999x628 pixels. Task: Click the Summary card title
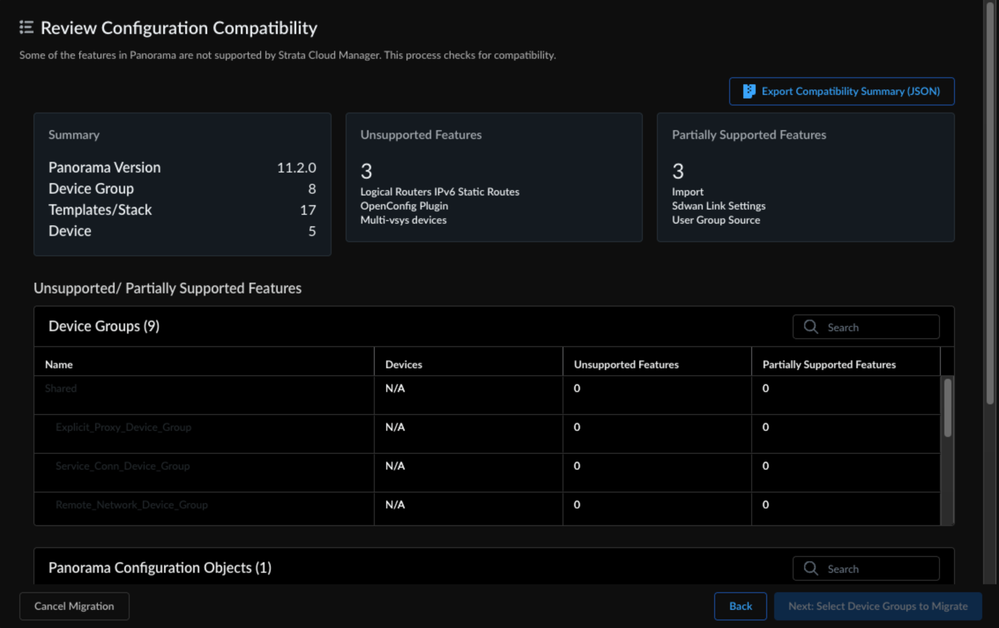[x=74, y=134]
